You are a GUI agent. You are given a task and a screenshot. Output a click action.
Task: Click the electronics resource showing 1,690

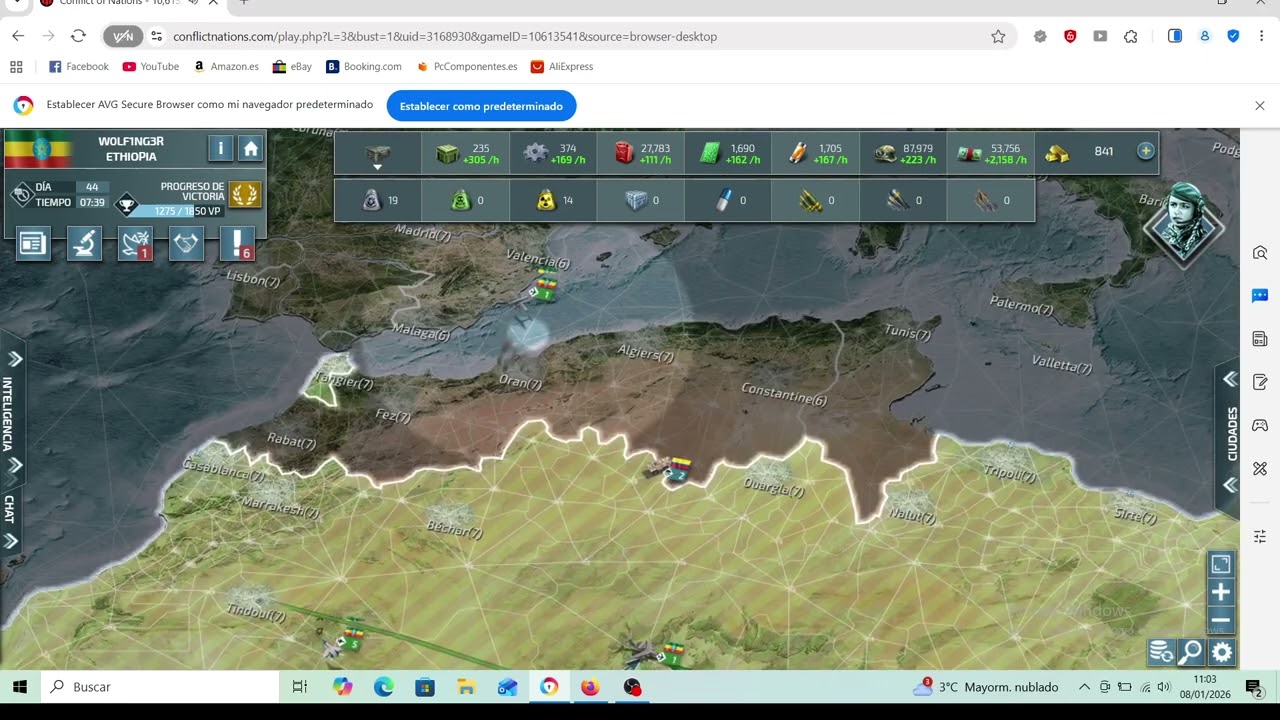(728, 154)
